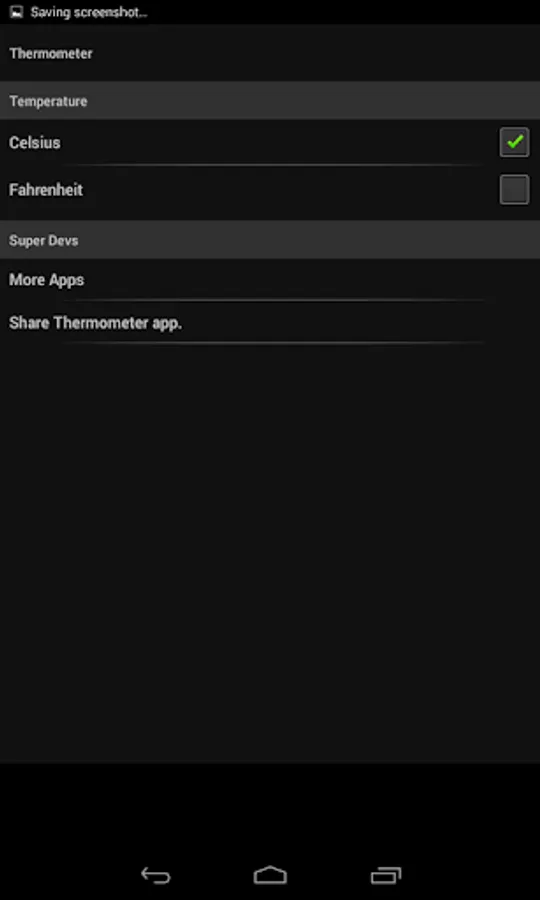Select the Celsius row label
This screenshot has width=540, height=900.
pos(34,142)
